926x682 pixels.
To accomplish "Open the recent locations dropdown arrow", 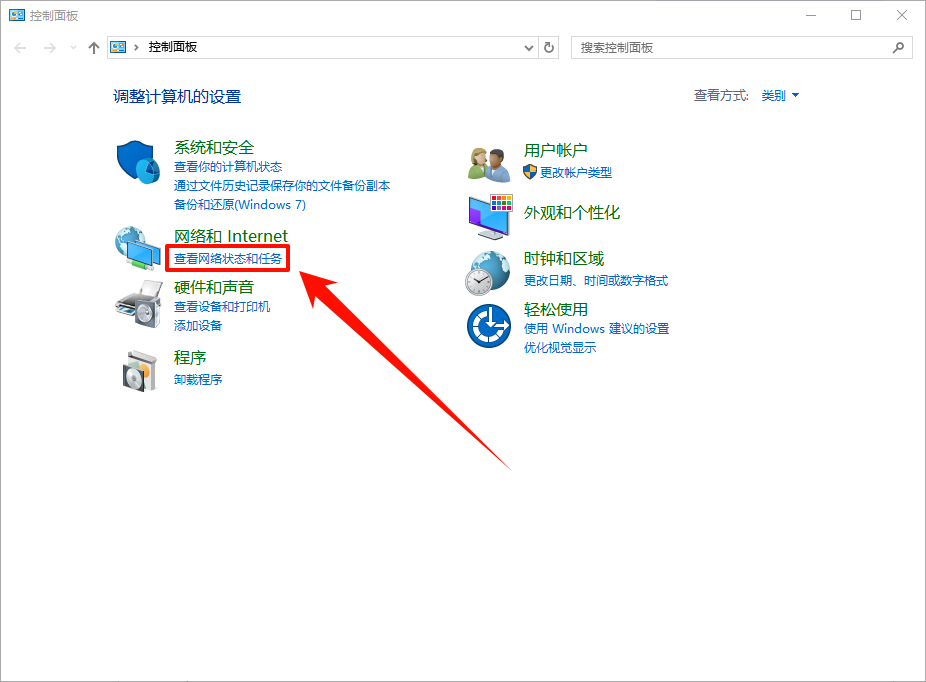I will click(x=73, y=48).
